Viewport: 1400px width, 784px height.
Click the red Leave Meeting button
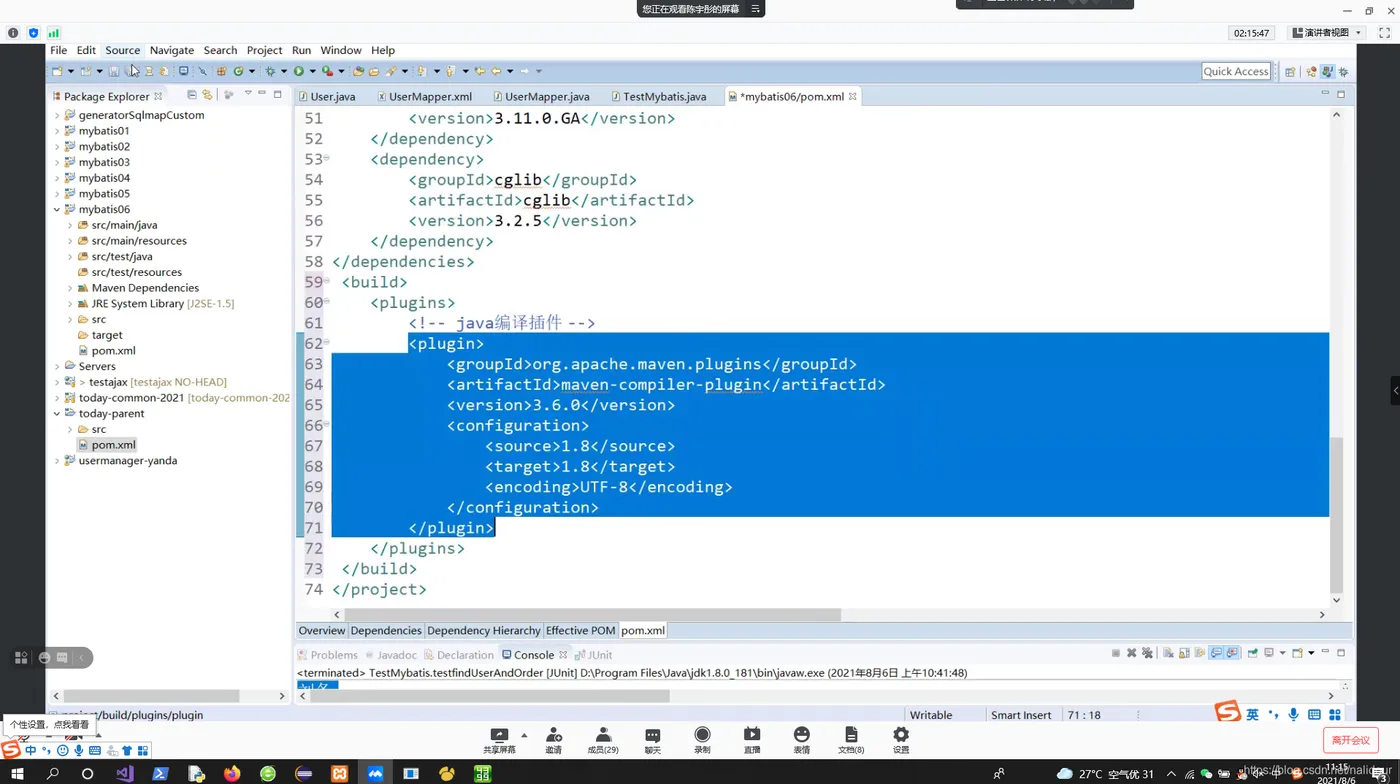click(x=1351, y=740)
